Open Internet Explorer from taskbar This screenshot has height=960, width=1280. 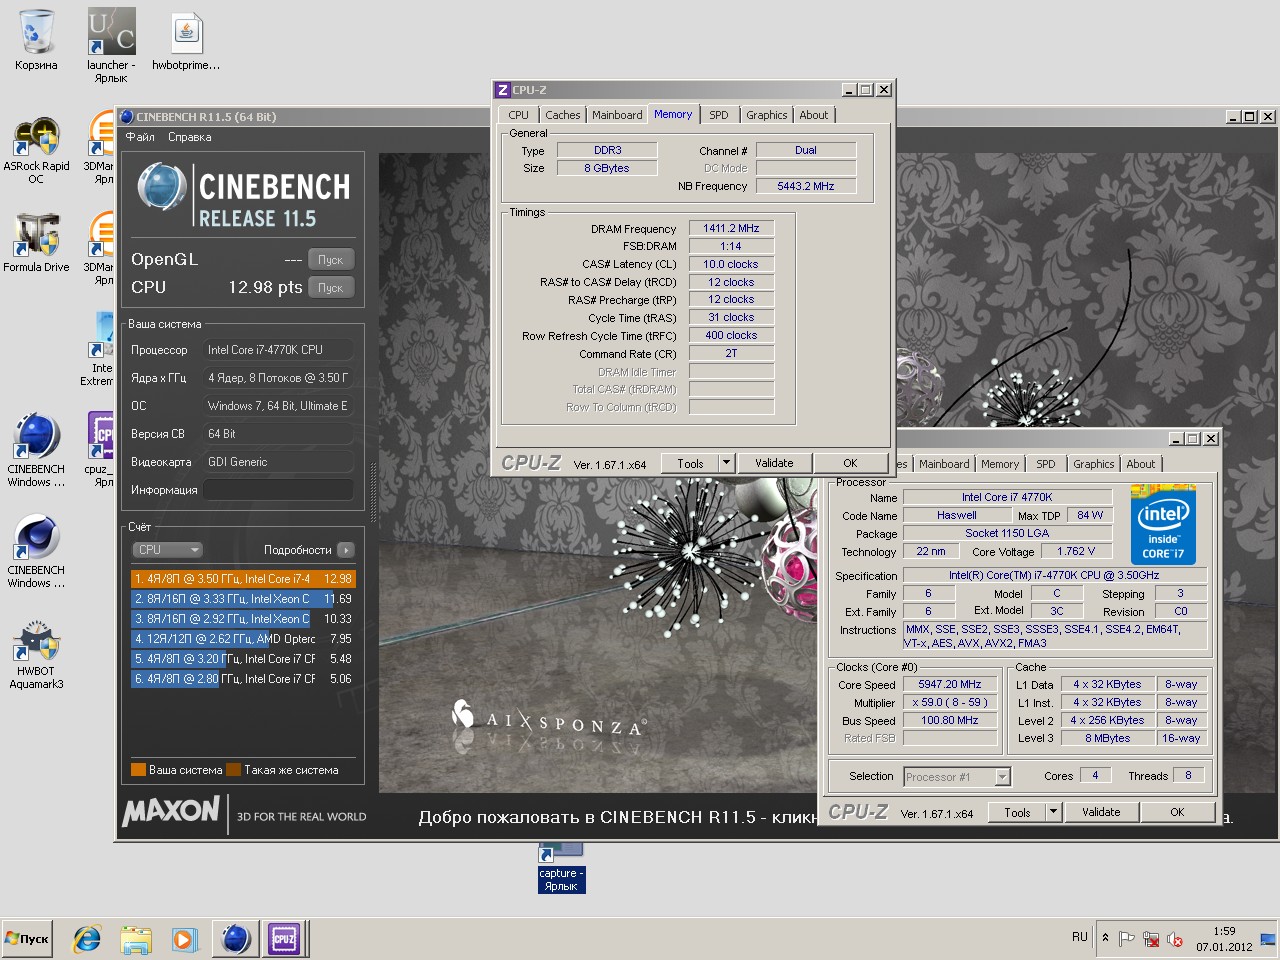87,939
